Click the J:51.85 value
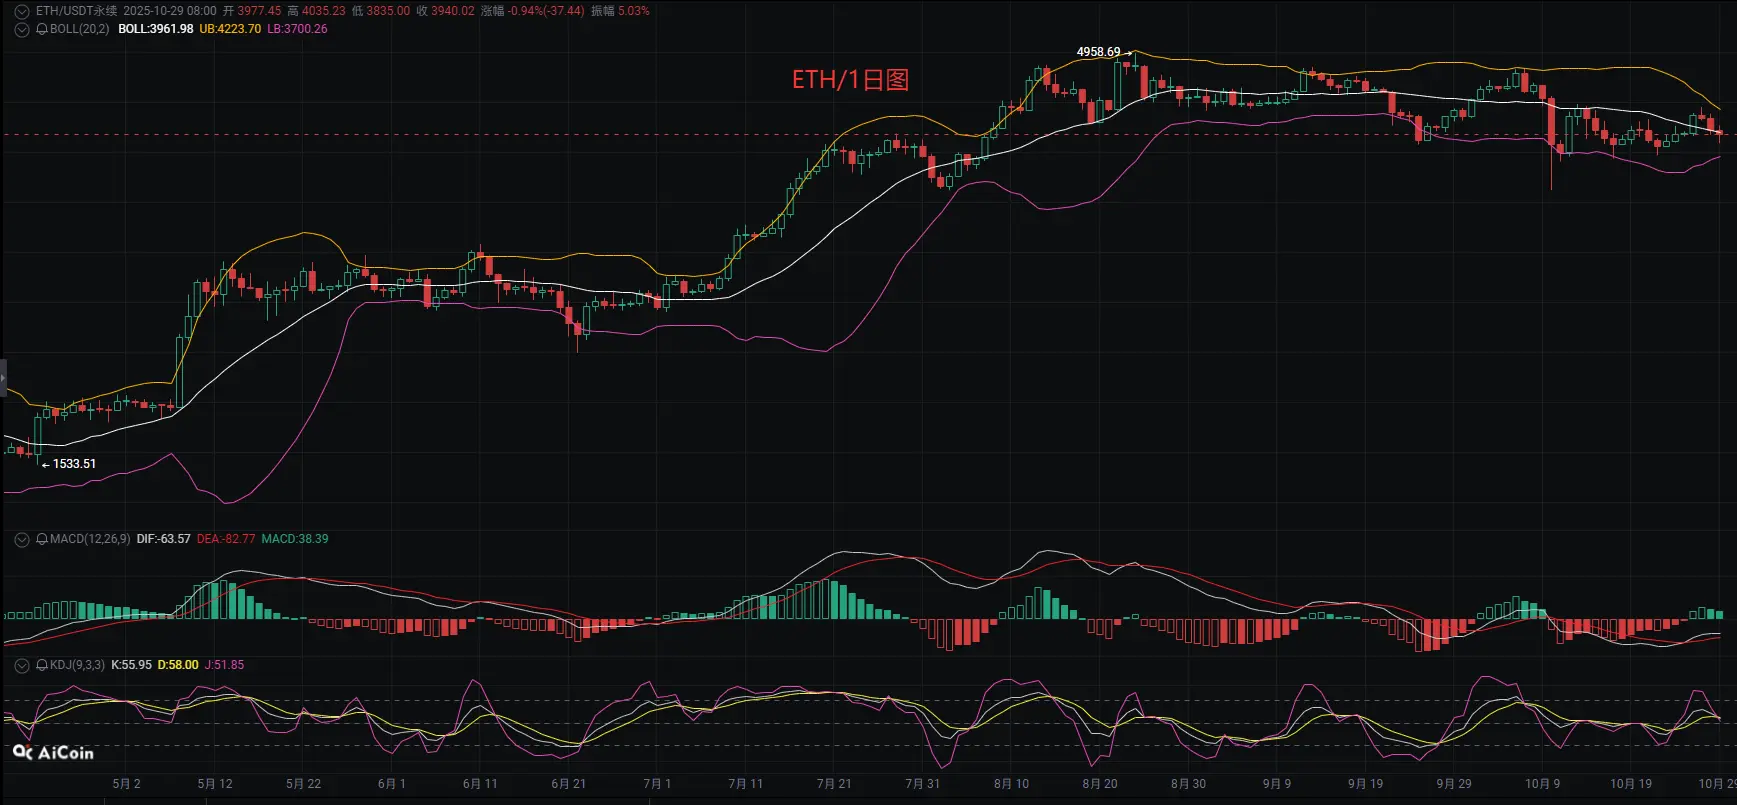The image size is (1737, 805). [224, 665]
